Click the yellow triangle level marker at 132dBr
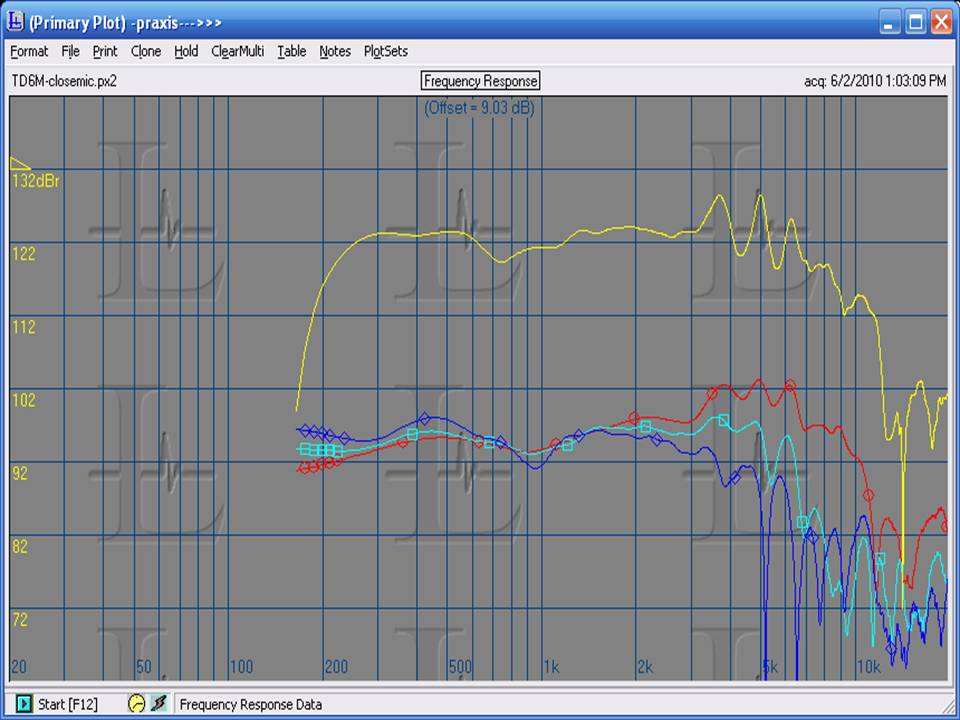 (x=20, y=163)
